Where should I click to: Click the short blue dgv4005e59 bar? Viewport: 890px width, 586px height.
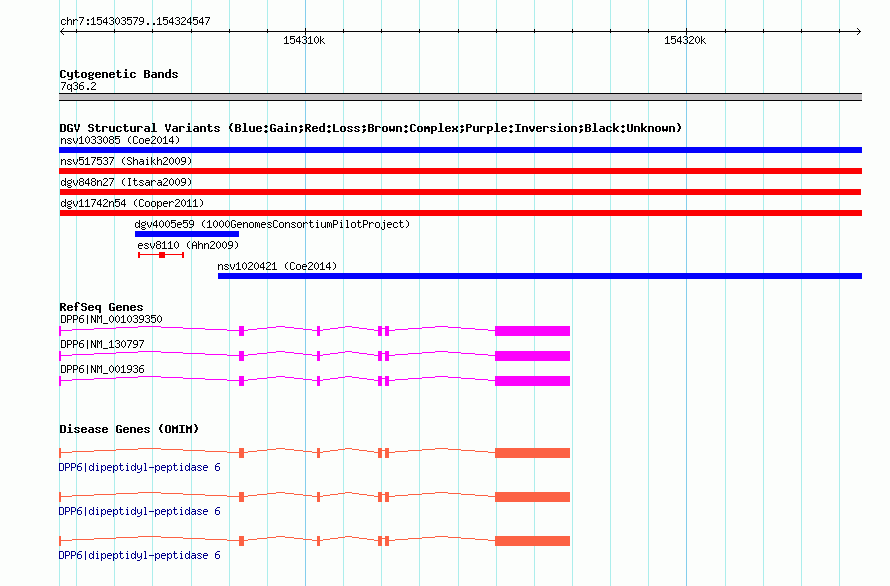[187, 234]
